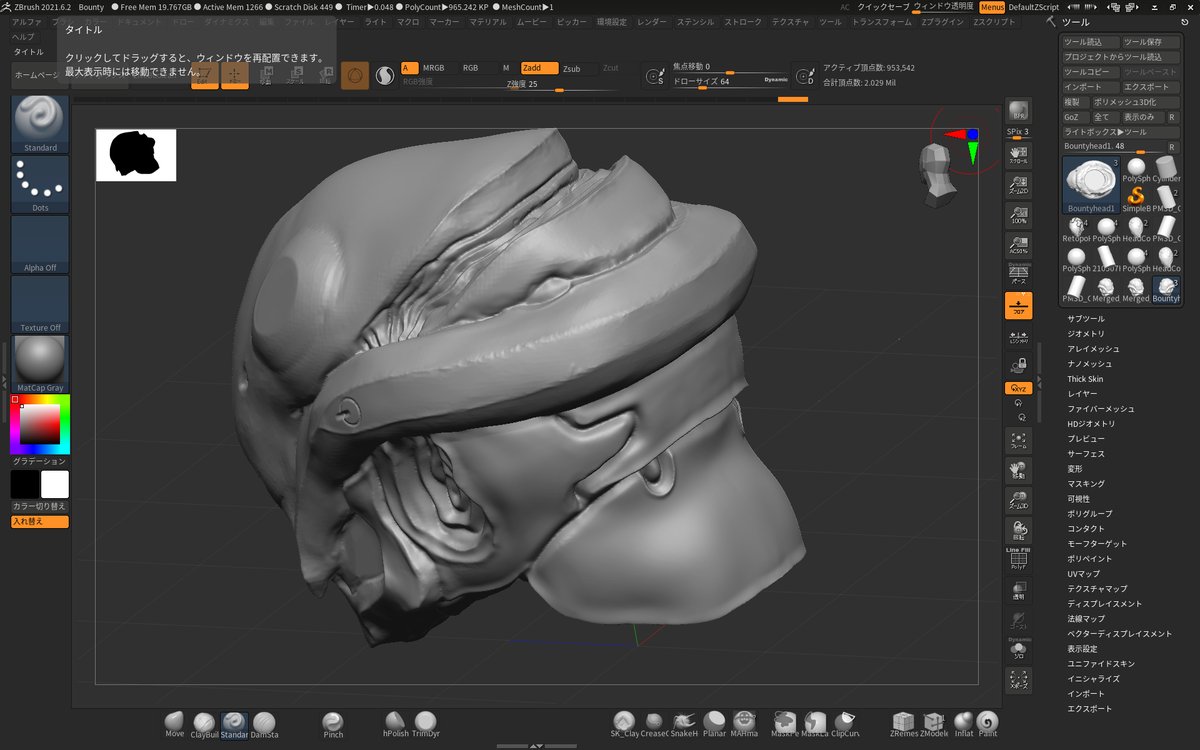
Task: Toggle PolyF line fill display
Action: tap(1018, 559)
